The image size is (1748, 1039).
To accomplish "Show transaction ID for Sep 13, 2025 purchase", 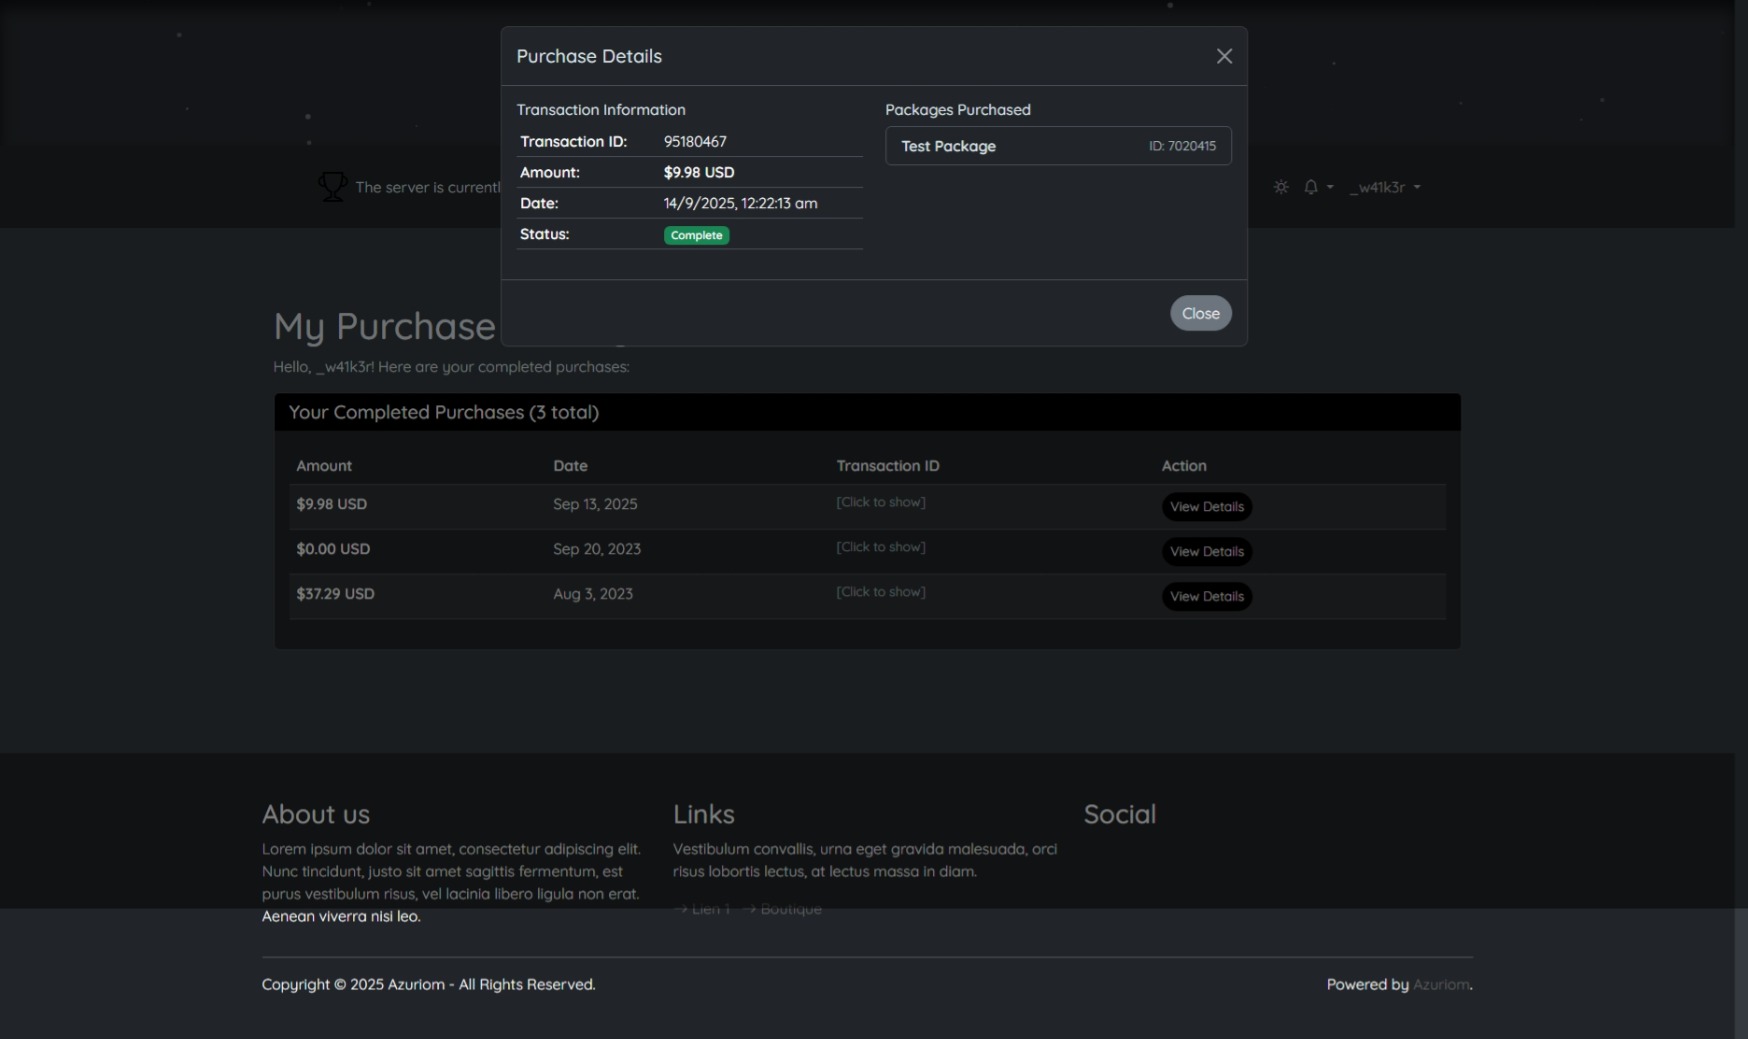I will pos(880,502).
